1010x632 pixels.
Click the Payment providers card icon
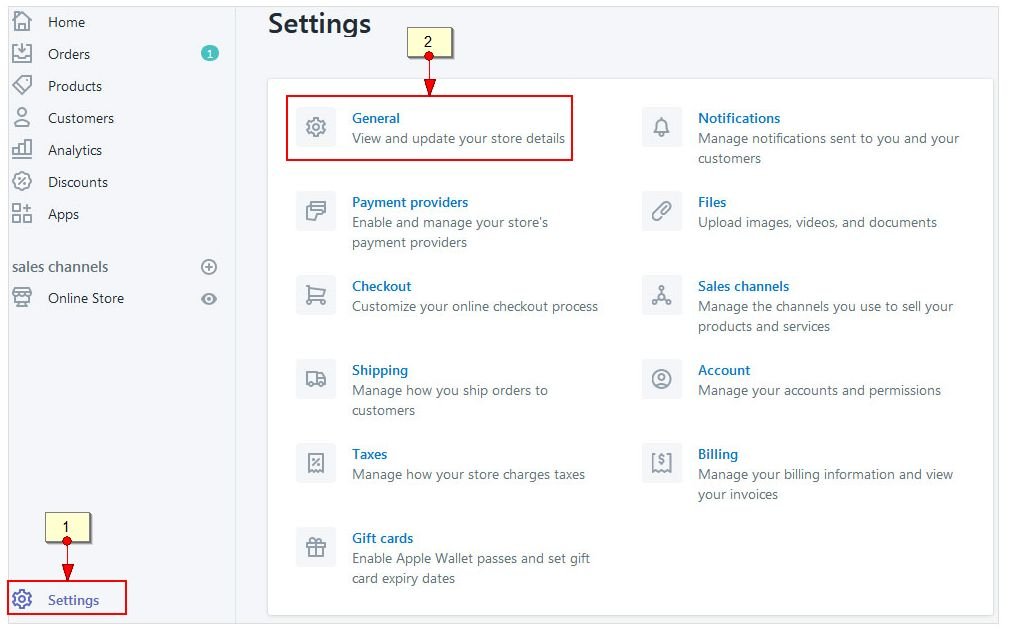pyautogui.click(x=316, y=211)
